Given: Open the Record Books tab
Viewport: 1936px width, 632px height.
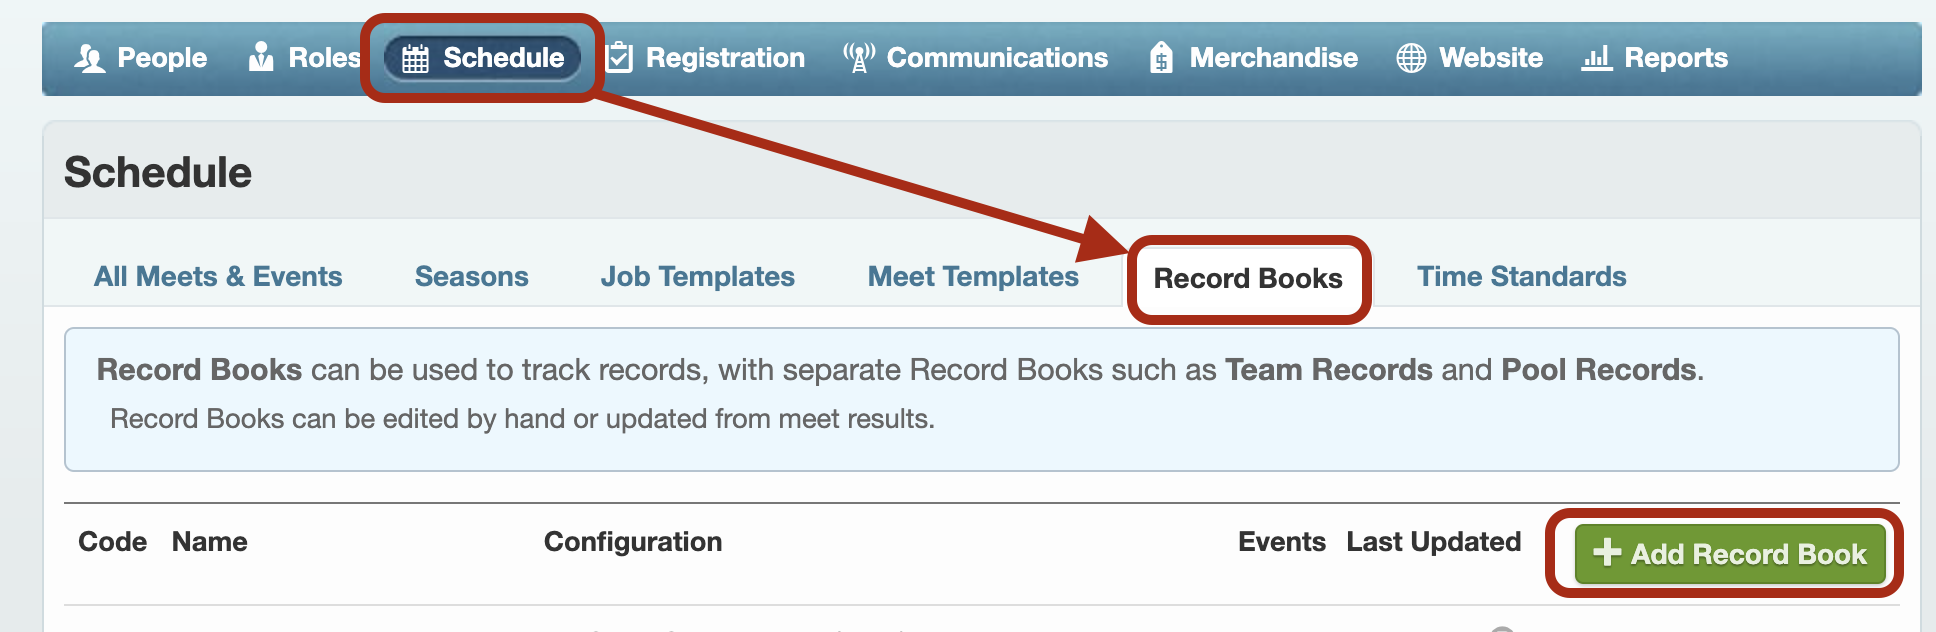Looking at the screenshot, I should tap(1248, 278).
